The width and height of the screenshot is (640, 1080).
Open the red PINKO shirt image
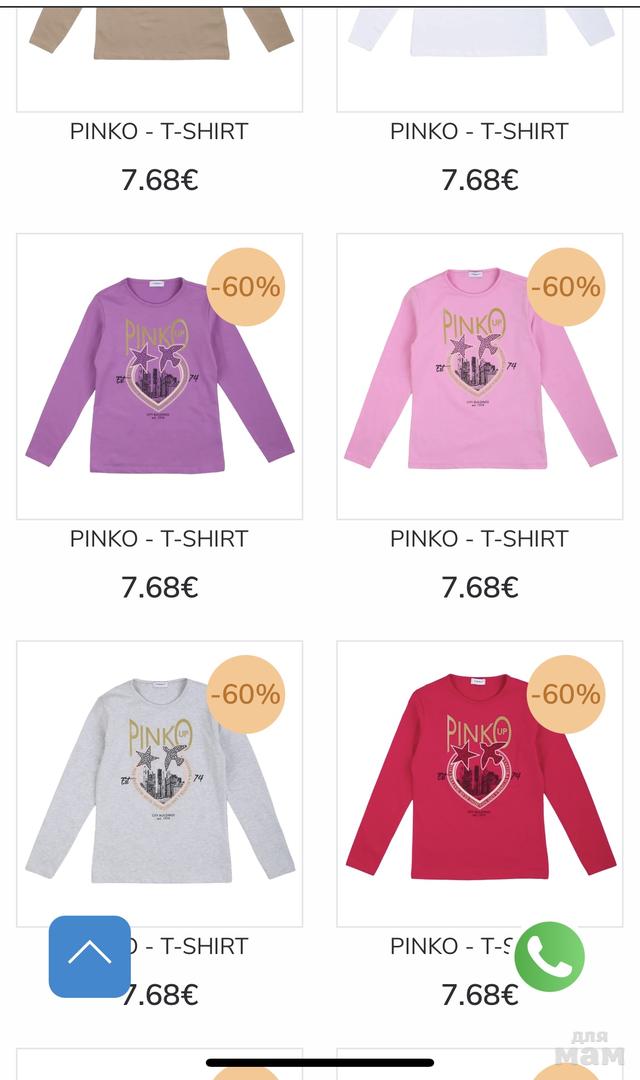[479, 784]
